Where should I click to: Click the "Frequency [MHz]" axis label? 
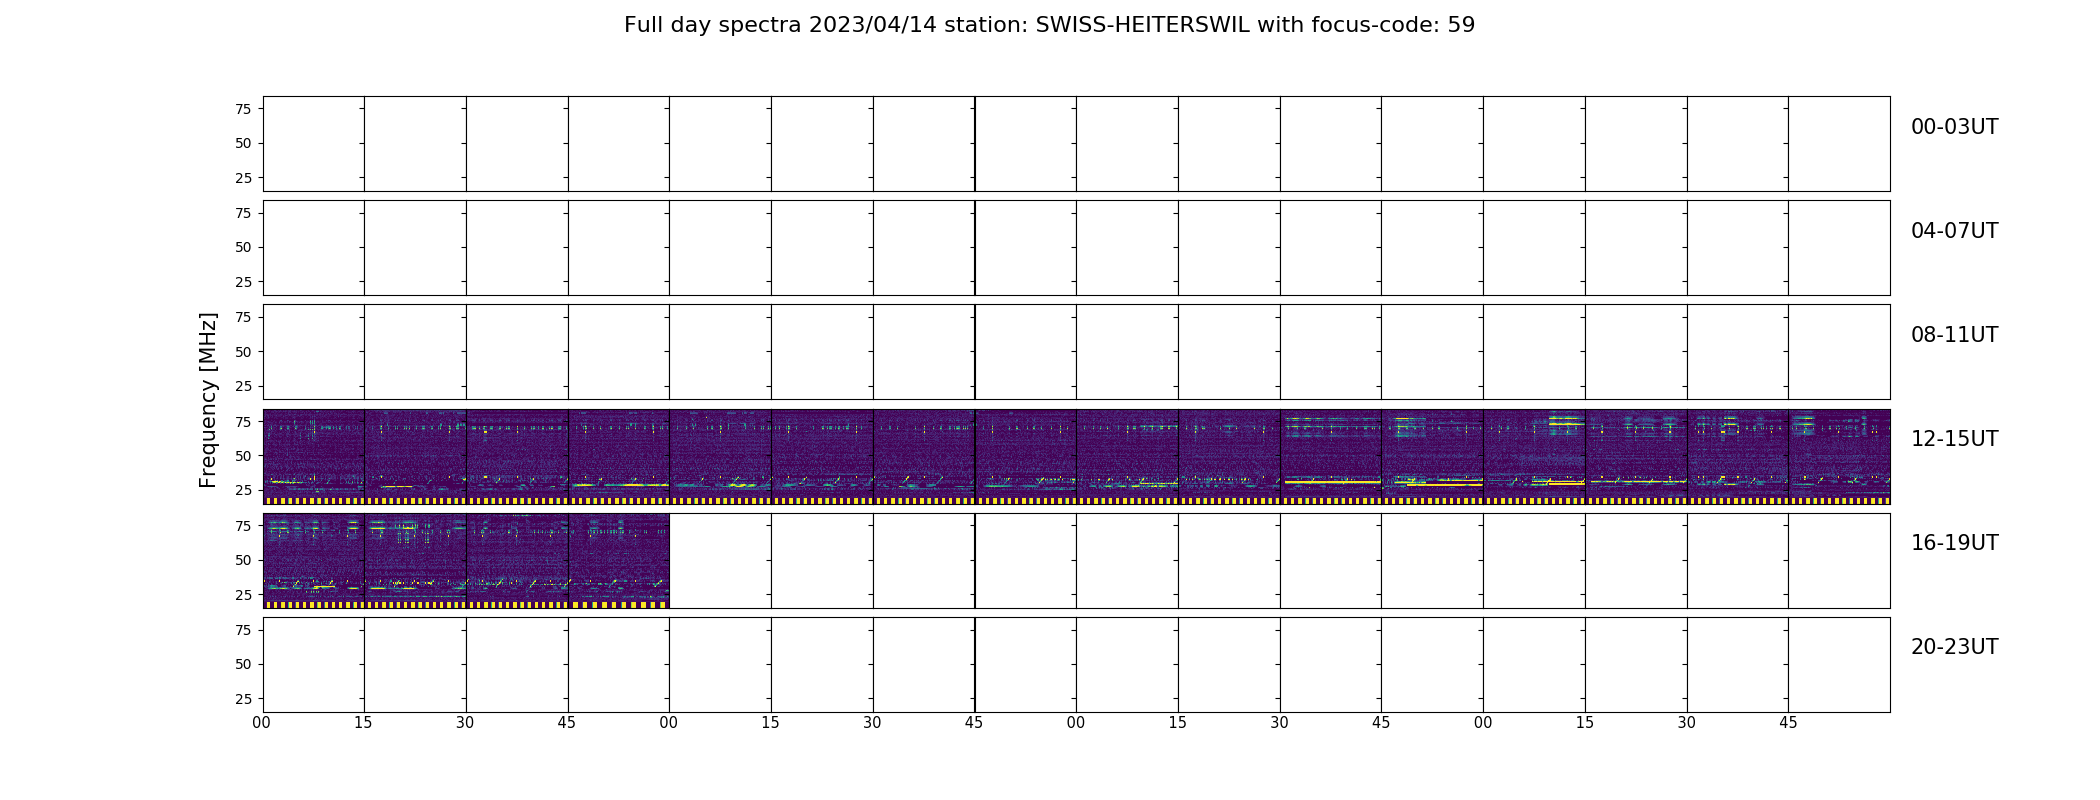click(208, 400)
